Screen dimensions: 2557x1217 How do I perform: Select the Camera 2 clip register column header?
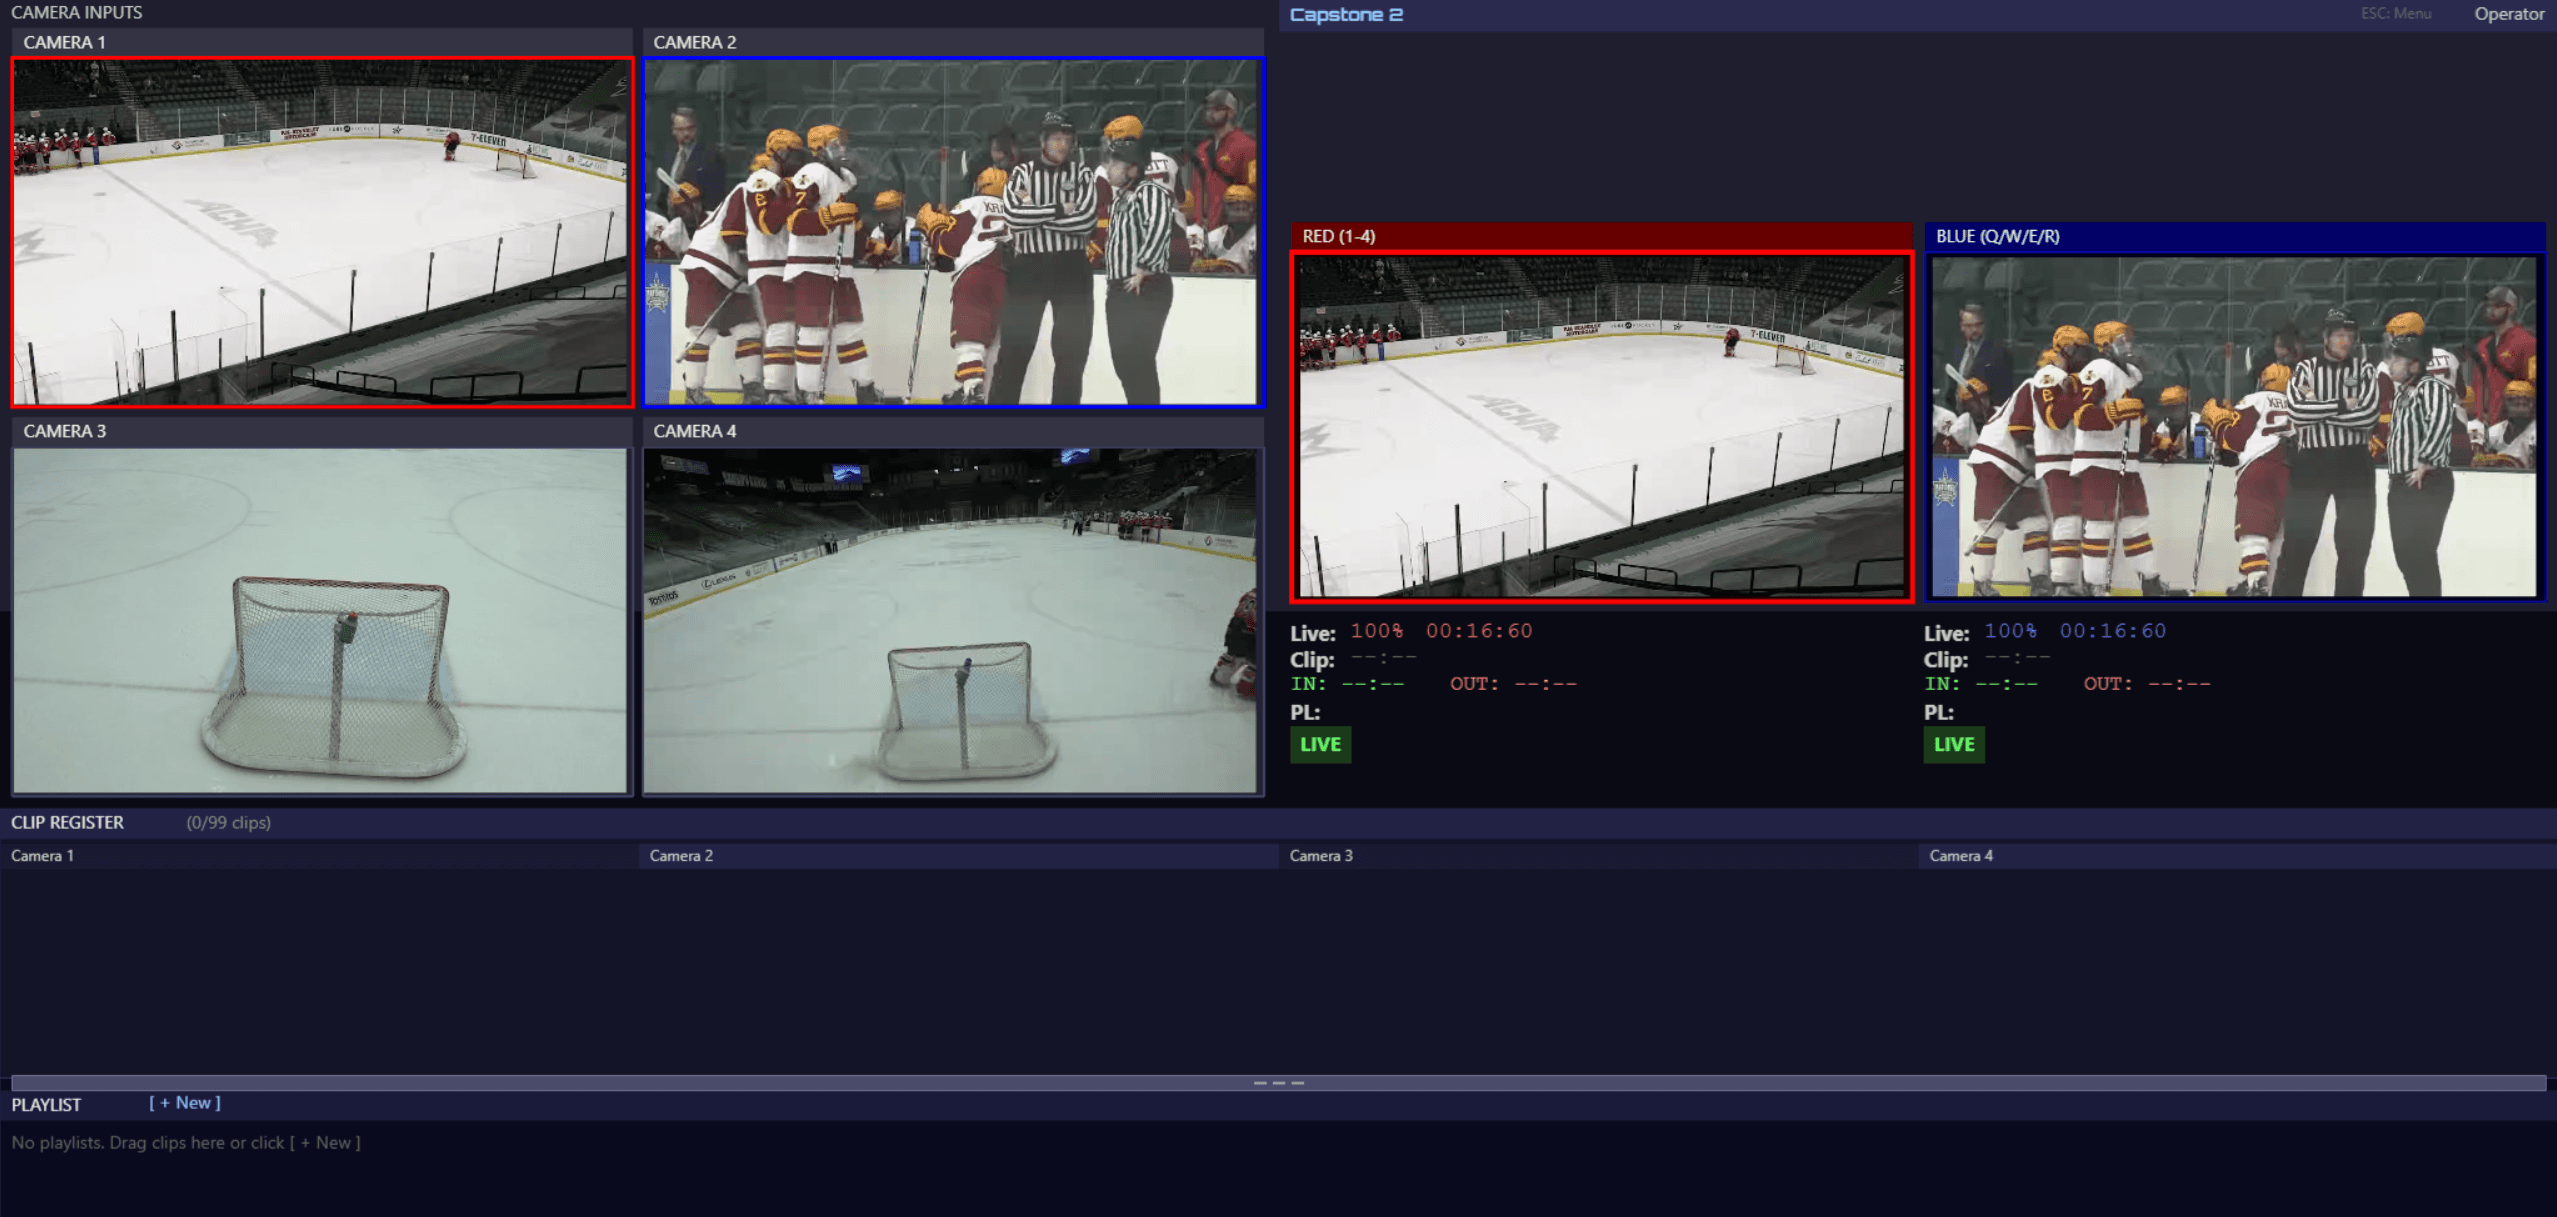click(680, 856)
